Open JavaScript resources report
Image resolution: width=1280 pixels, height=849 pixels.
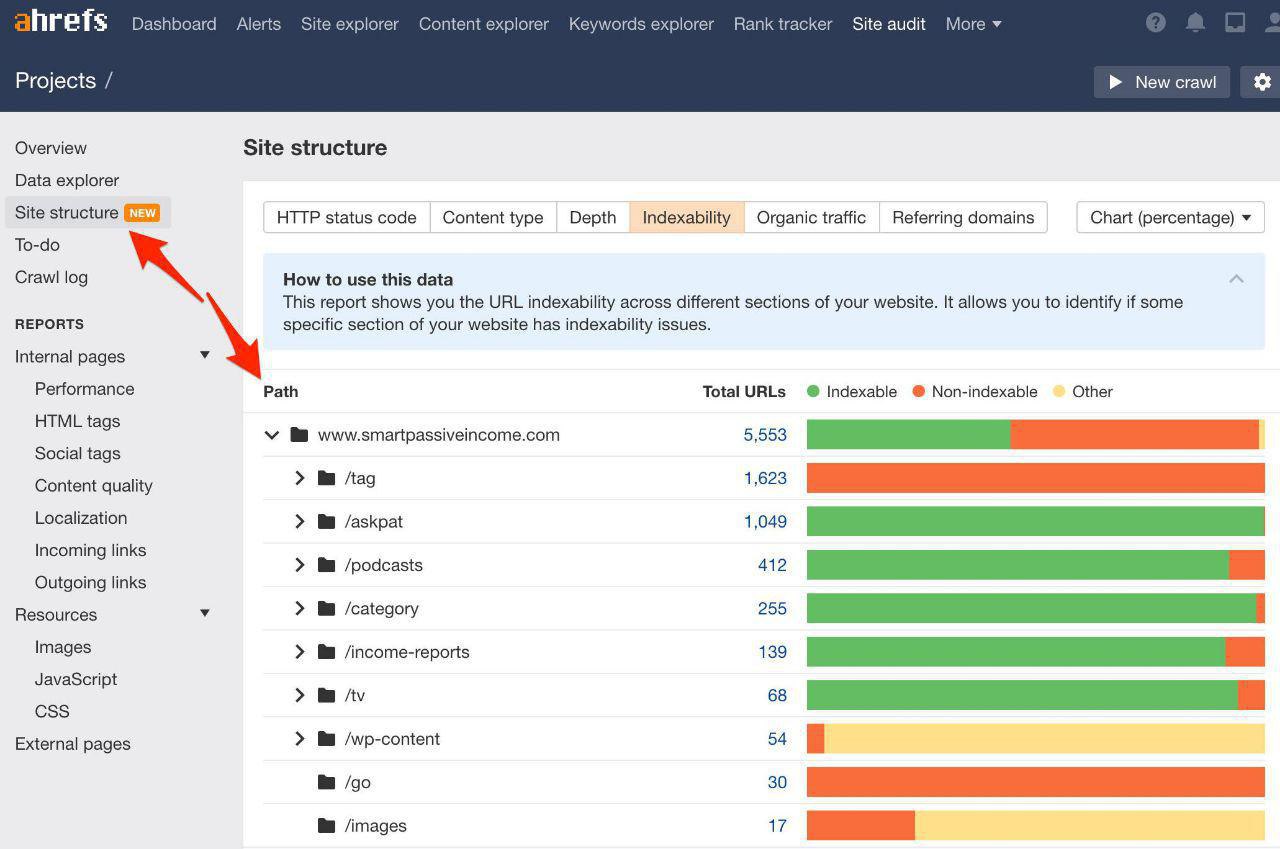pyautogui.click(x=76, y=679)
